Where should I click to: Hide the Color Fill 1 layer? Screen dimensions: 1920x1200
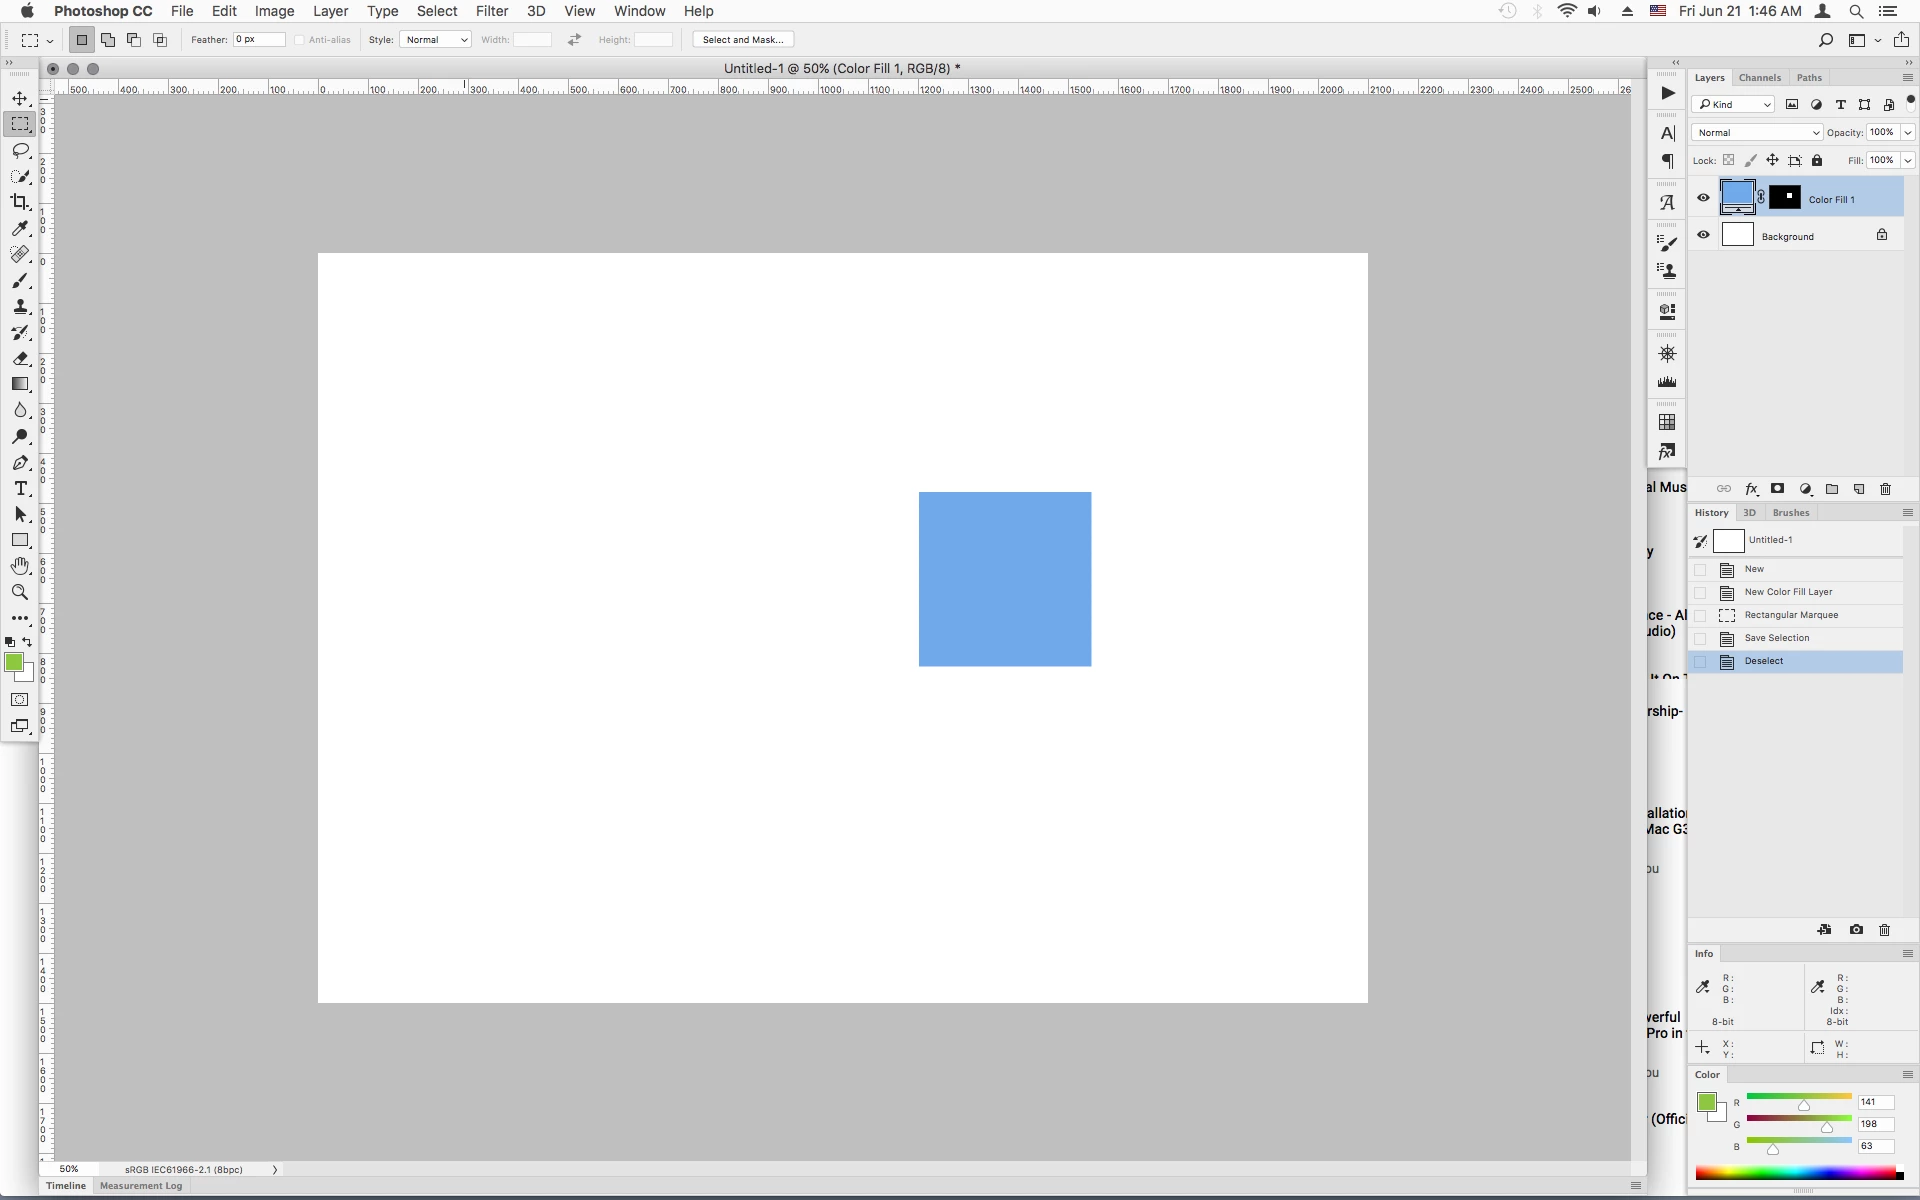pos(1703,198)
